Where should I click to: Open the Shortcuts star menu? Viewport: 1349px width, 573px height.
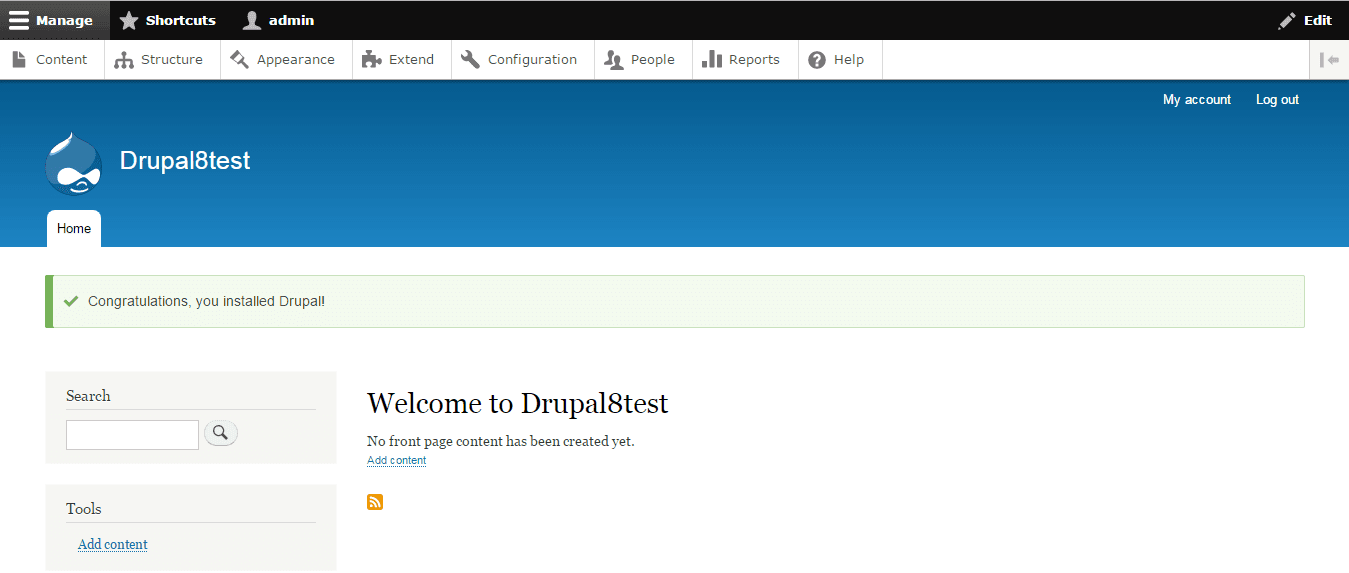point(168,20)
